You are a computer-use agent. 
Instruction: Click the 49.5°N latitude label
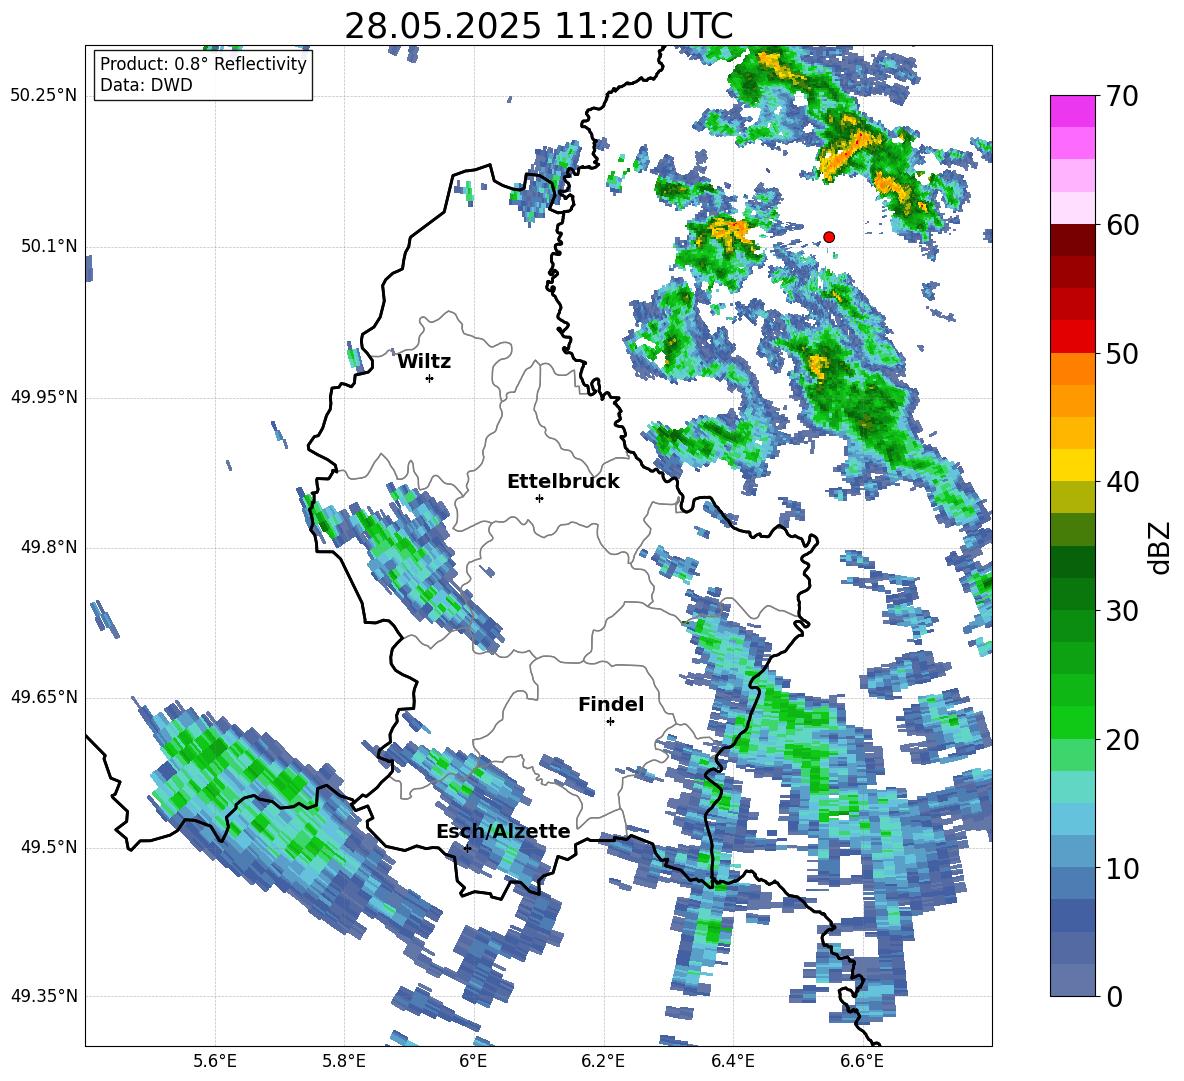coord(48,847)
